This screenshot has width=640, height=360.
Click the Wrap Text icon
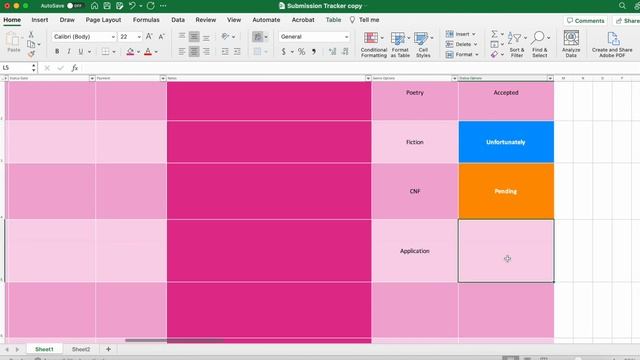258,37
